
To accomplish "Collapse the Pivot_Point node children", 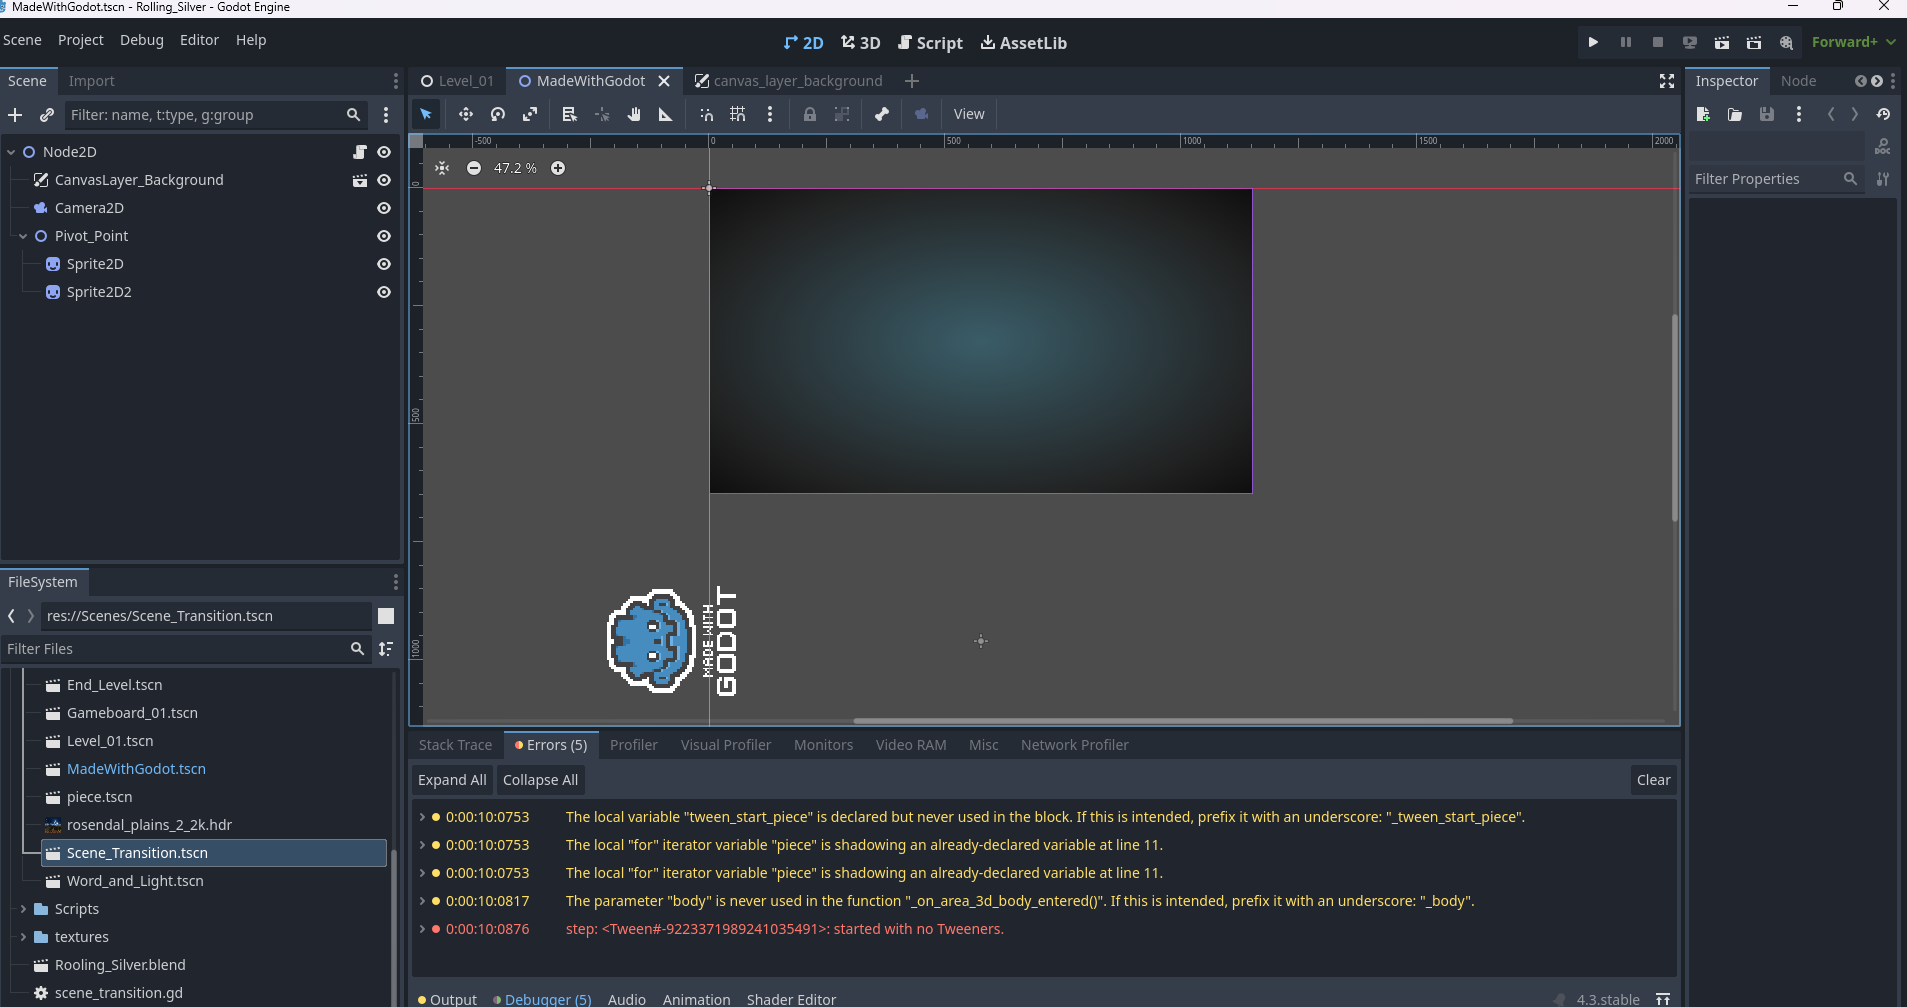I will point(23,236).
